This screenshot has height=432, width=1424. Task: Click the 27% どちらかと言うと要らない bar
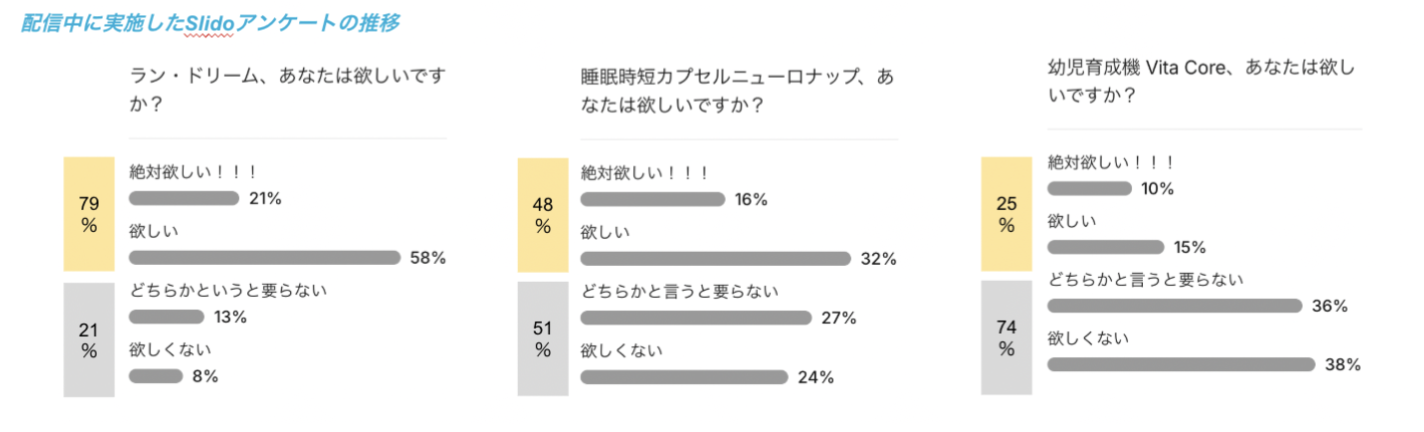[695, 318]
